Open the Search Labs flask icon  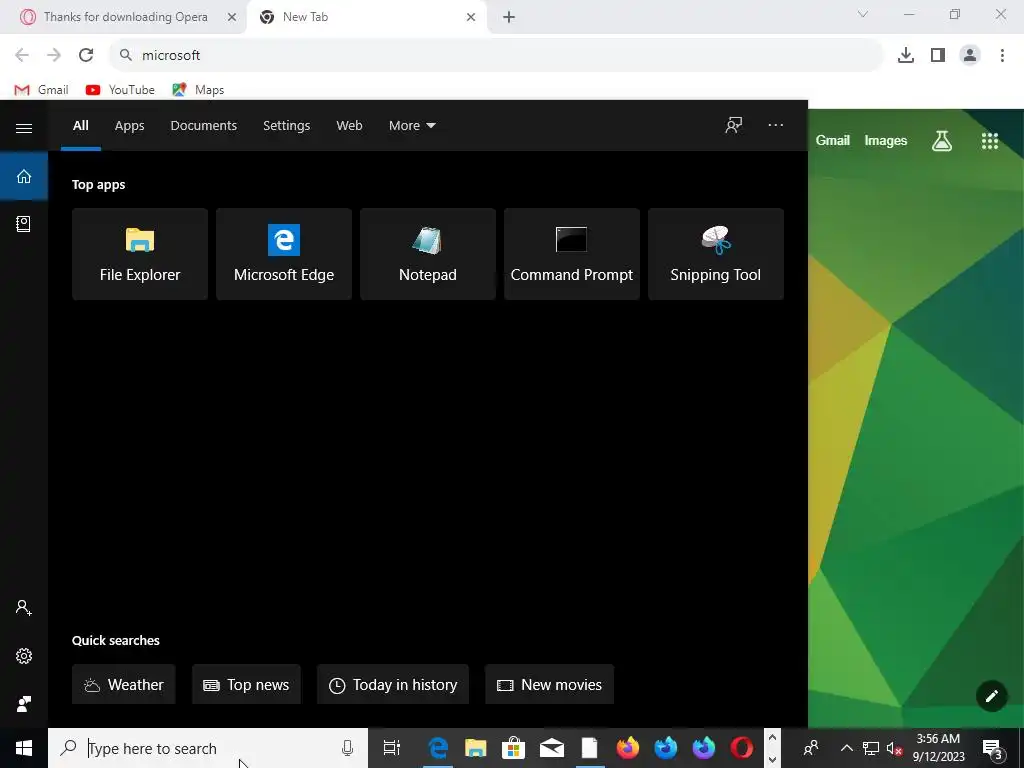click(942, 140)
